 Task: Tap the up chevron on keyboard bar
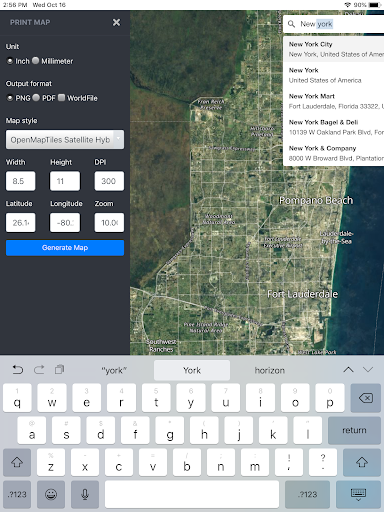[348, 370]
